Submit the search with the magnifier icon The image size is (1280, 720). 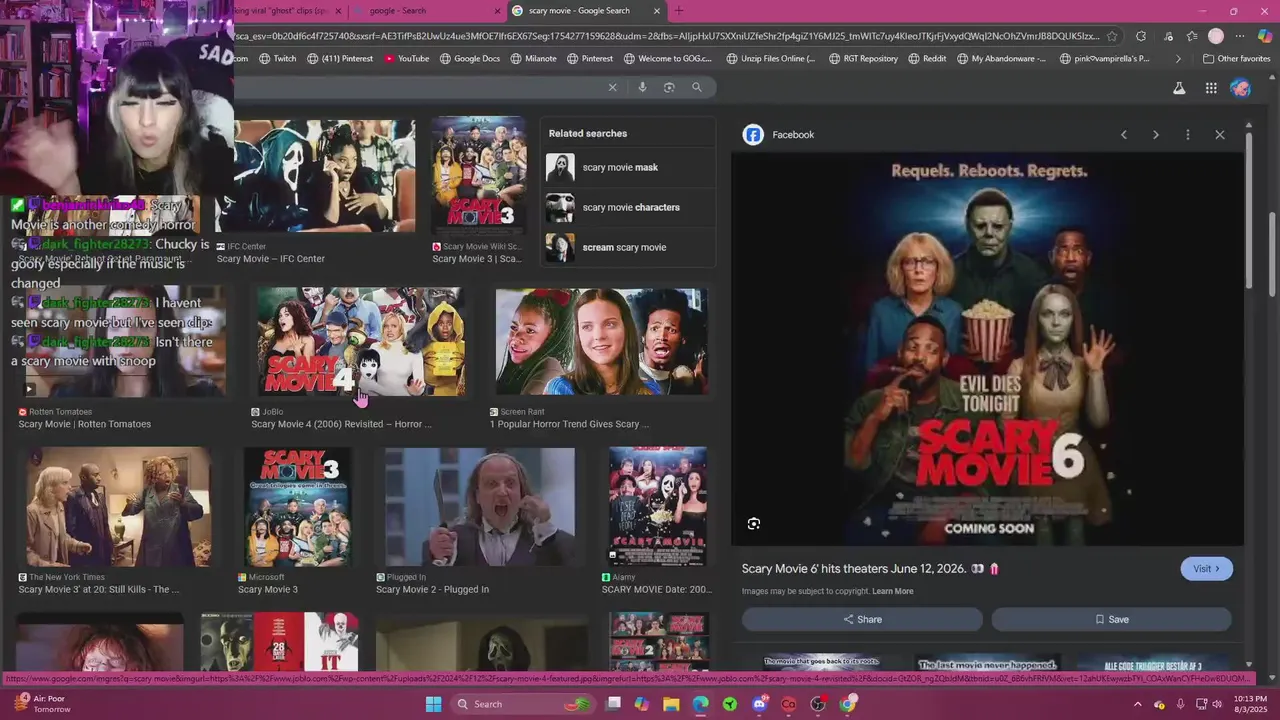point(697,87)
